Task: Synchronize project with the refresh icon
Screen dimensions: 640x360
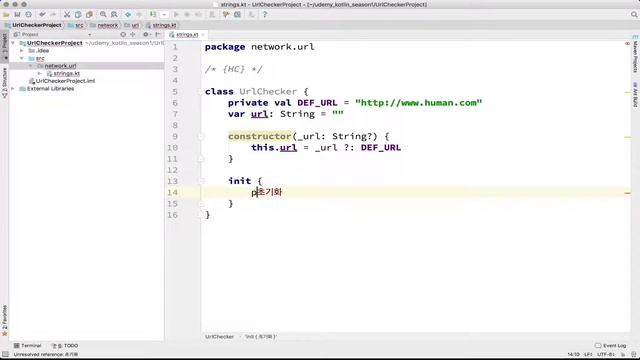Action: [29, 15]
